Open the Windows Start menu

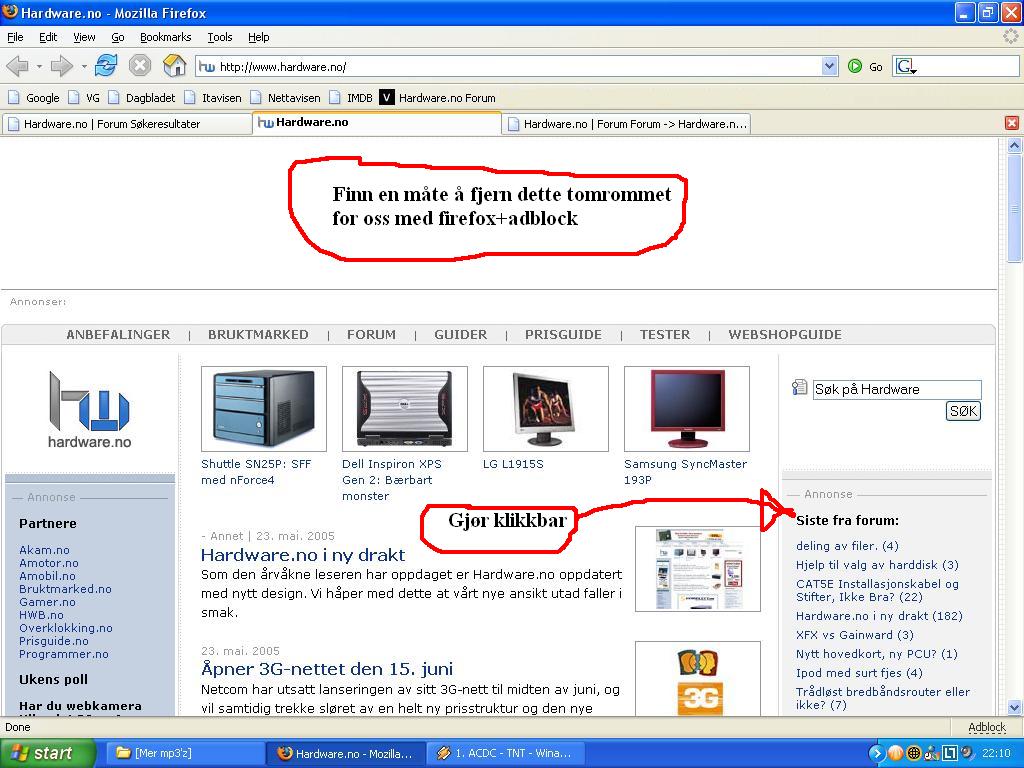[x=47, y=753]
